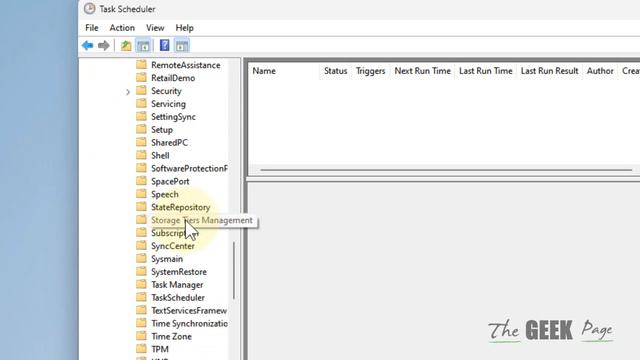
Task: Open the Help menu
Action: tap(184, 28)
